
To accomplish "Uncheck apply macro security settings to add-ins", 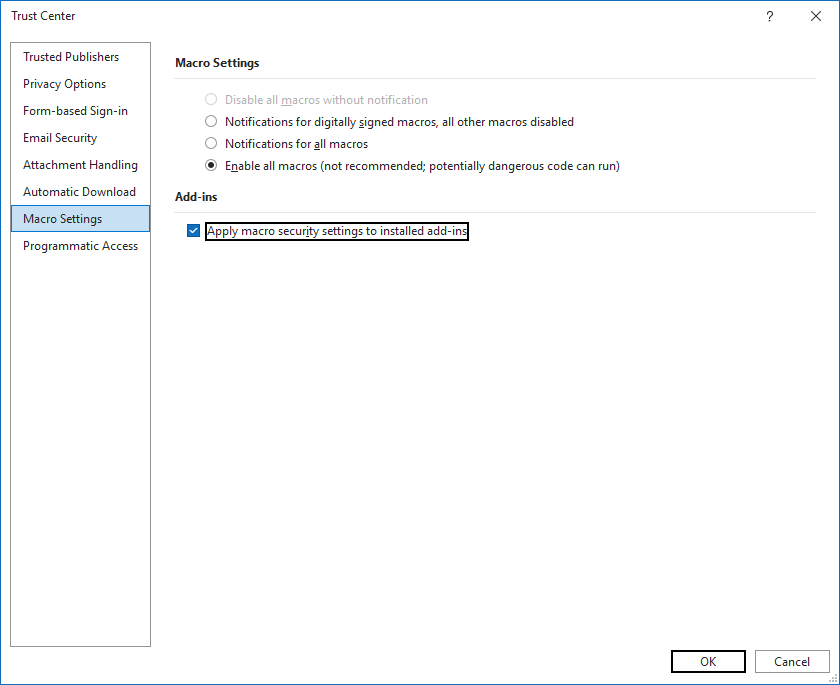I will pos(193,231).
